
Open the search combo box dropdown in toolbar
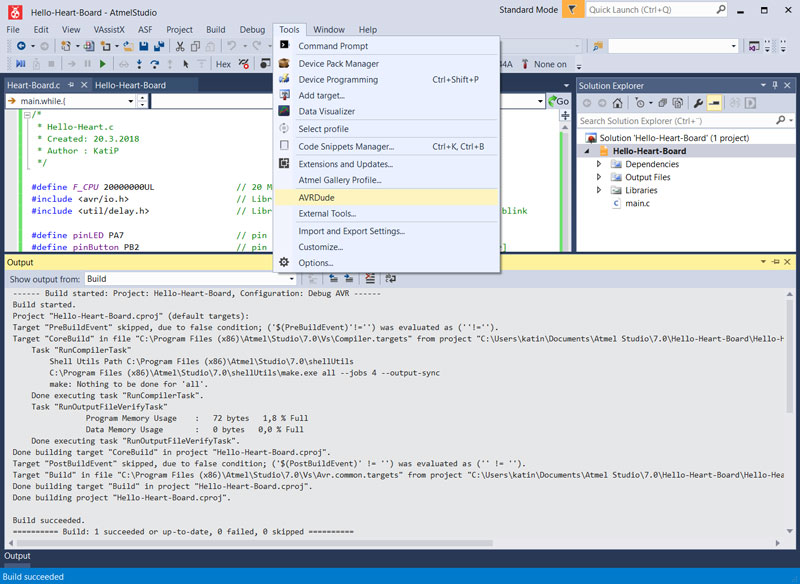click(734, 46)
